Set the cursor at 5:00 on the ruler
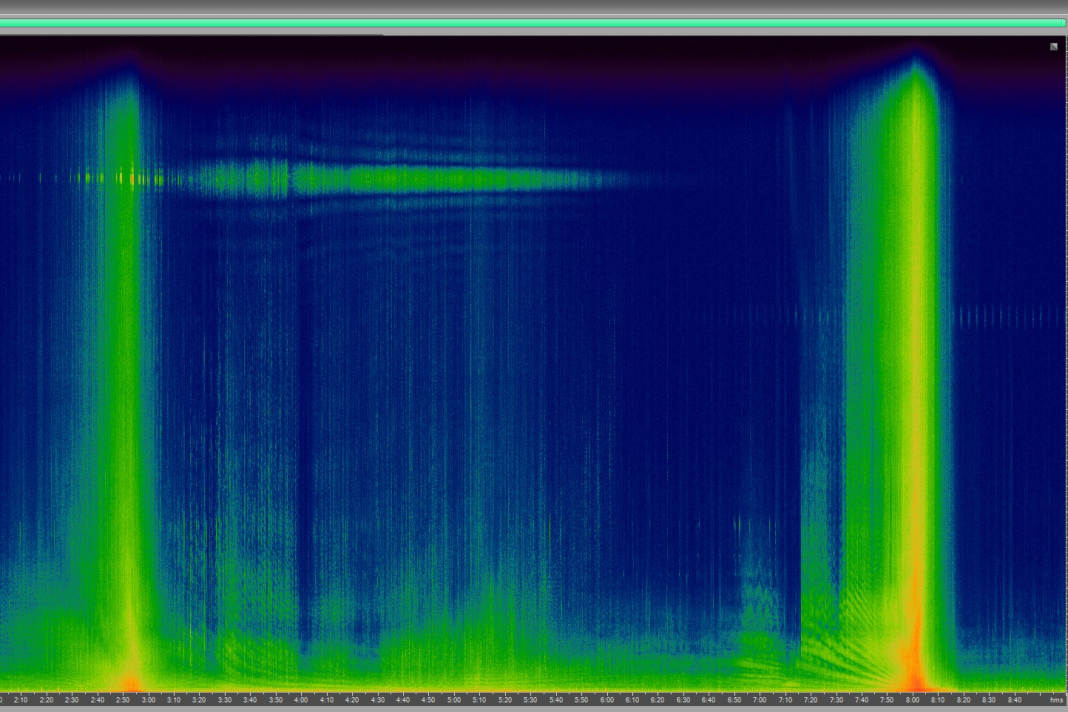1068x712 pixels. coord(454,699)
